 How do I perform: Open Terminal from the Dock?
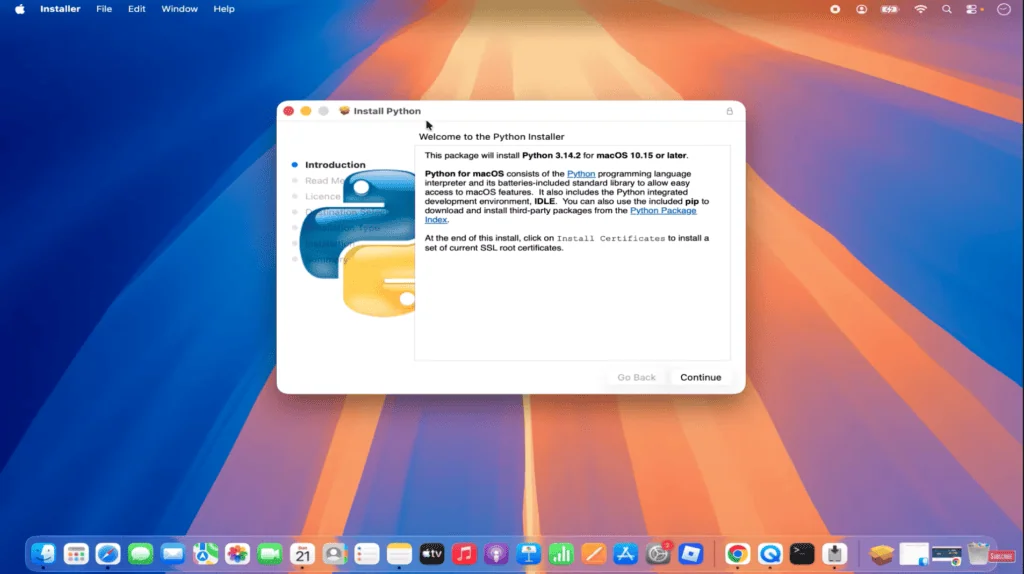pos(802,554)
